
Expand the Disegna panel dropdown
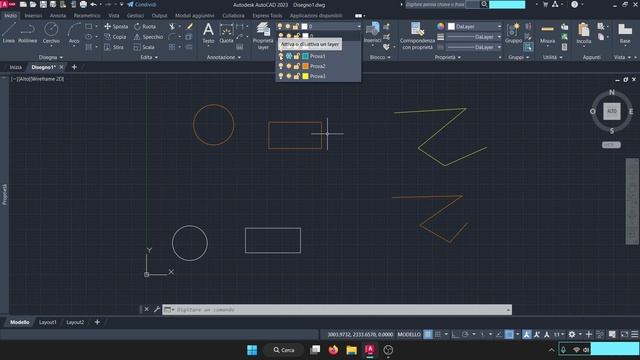[x=51, y=58]
